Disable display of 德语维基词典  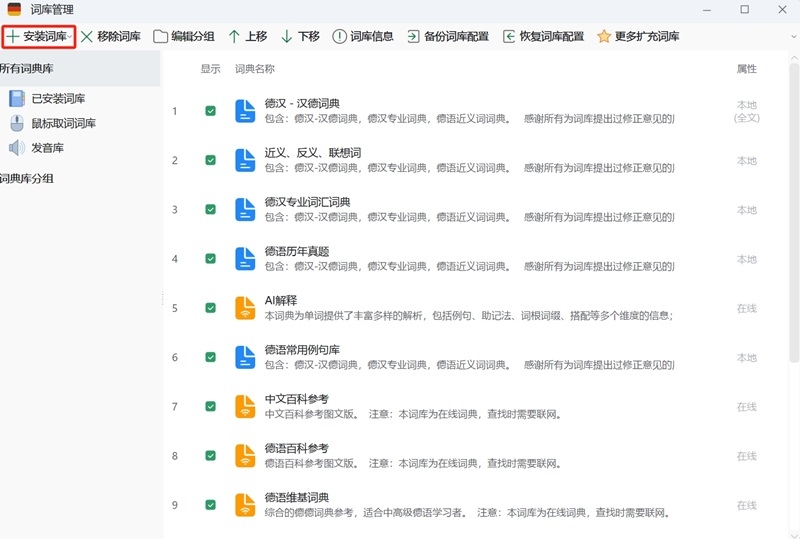pos(210,505)
